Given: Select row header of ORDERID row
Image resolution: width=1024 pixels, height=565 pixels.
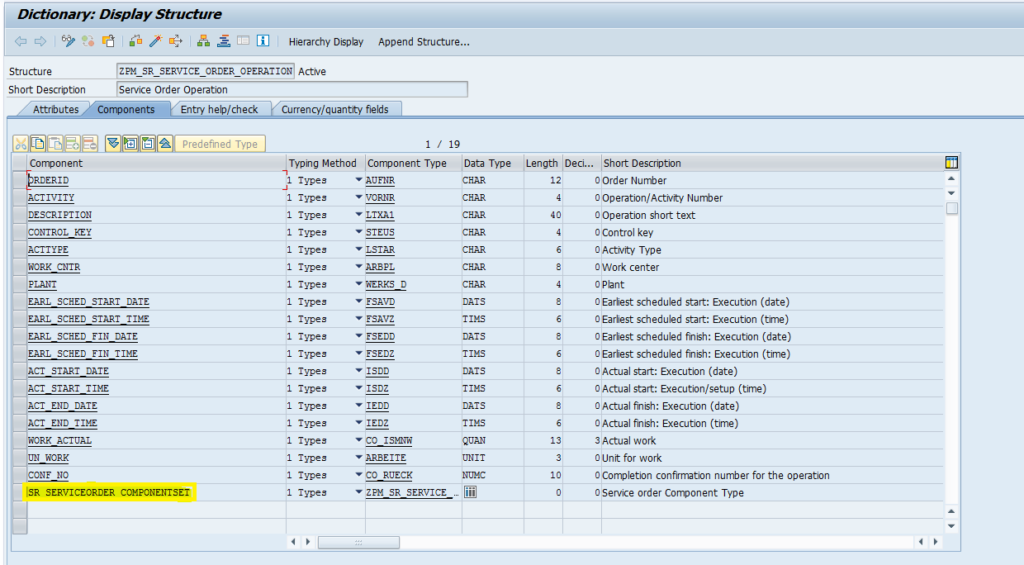Looking at the screenshot, I should [20, 180].
